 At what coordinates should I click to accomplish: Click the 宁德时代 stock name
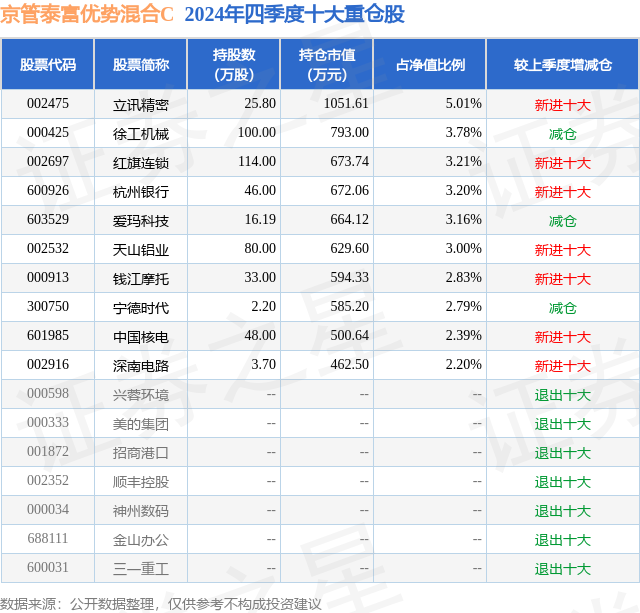(141, 308)
